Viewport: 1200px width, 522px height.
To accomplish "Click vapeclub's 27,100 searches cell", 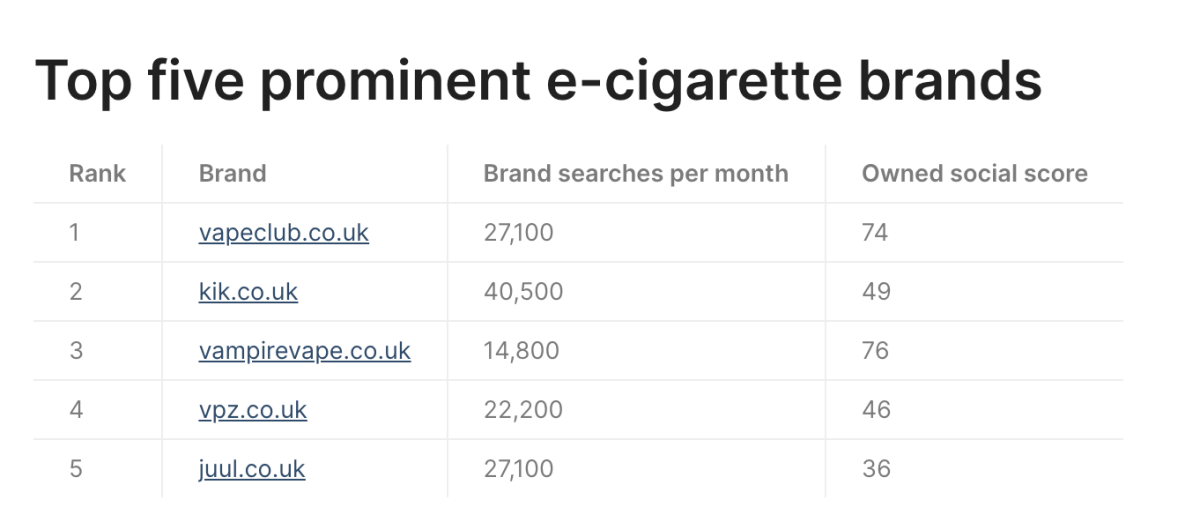I will click(518, 233).
